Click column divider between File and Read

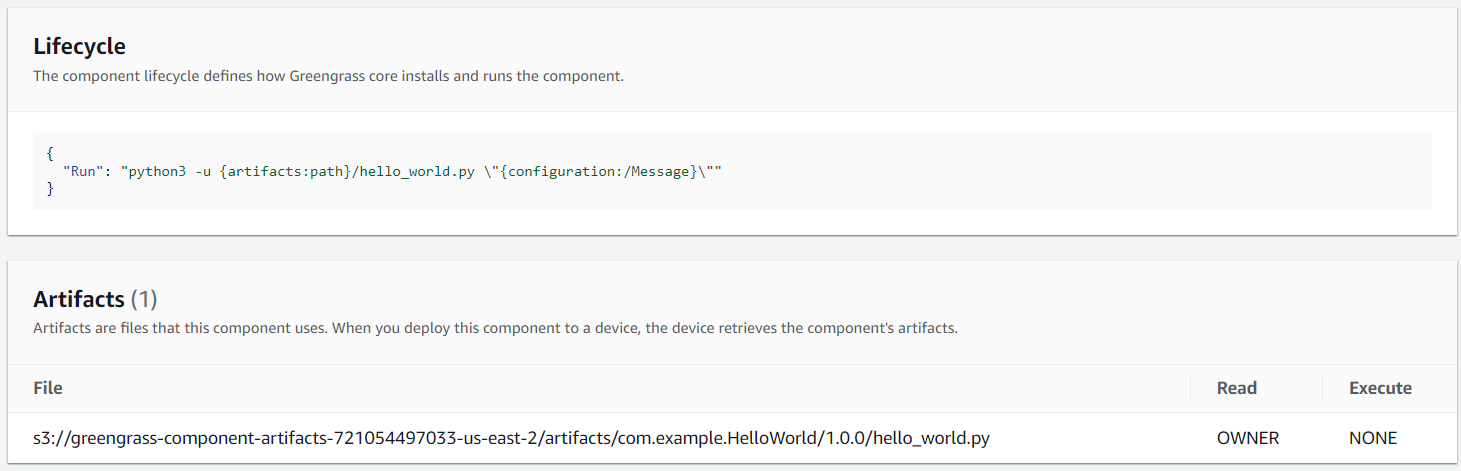pos(1190,388)
